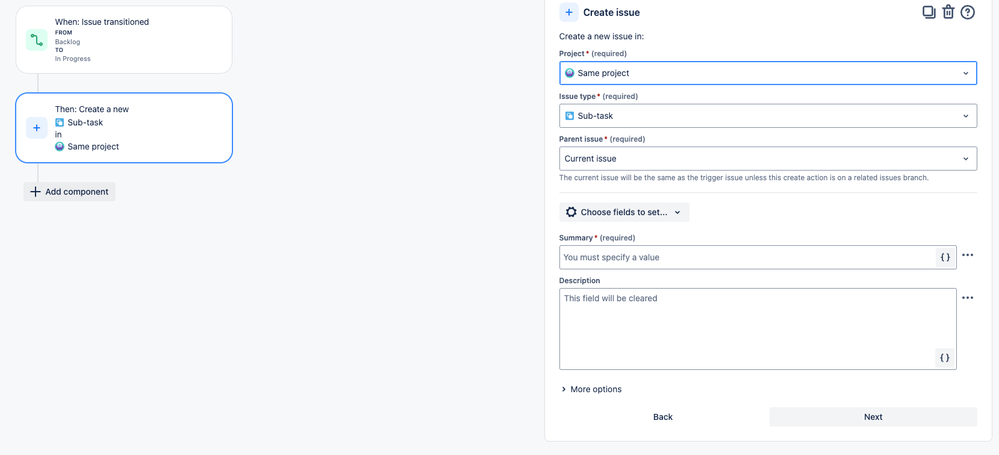Delete the Create issue component via trash icon

(x=948, y=12)
